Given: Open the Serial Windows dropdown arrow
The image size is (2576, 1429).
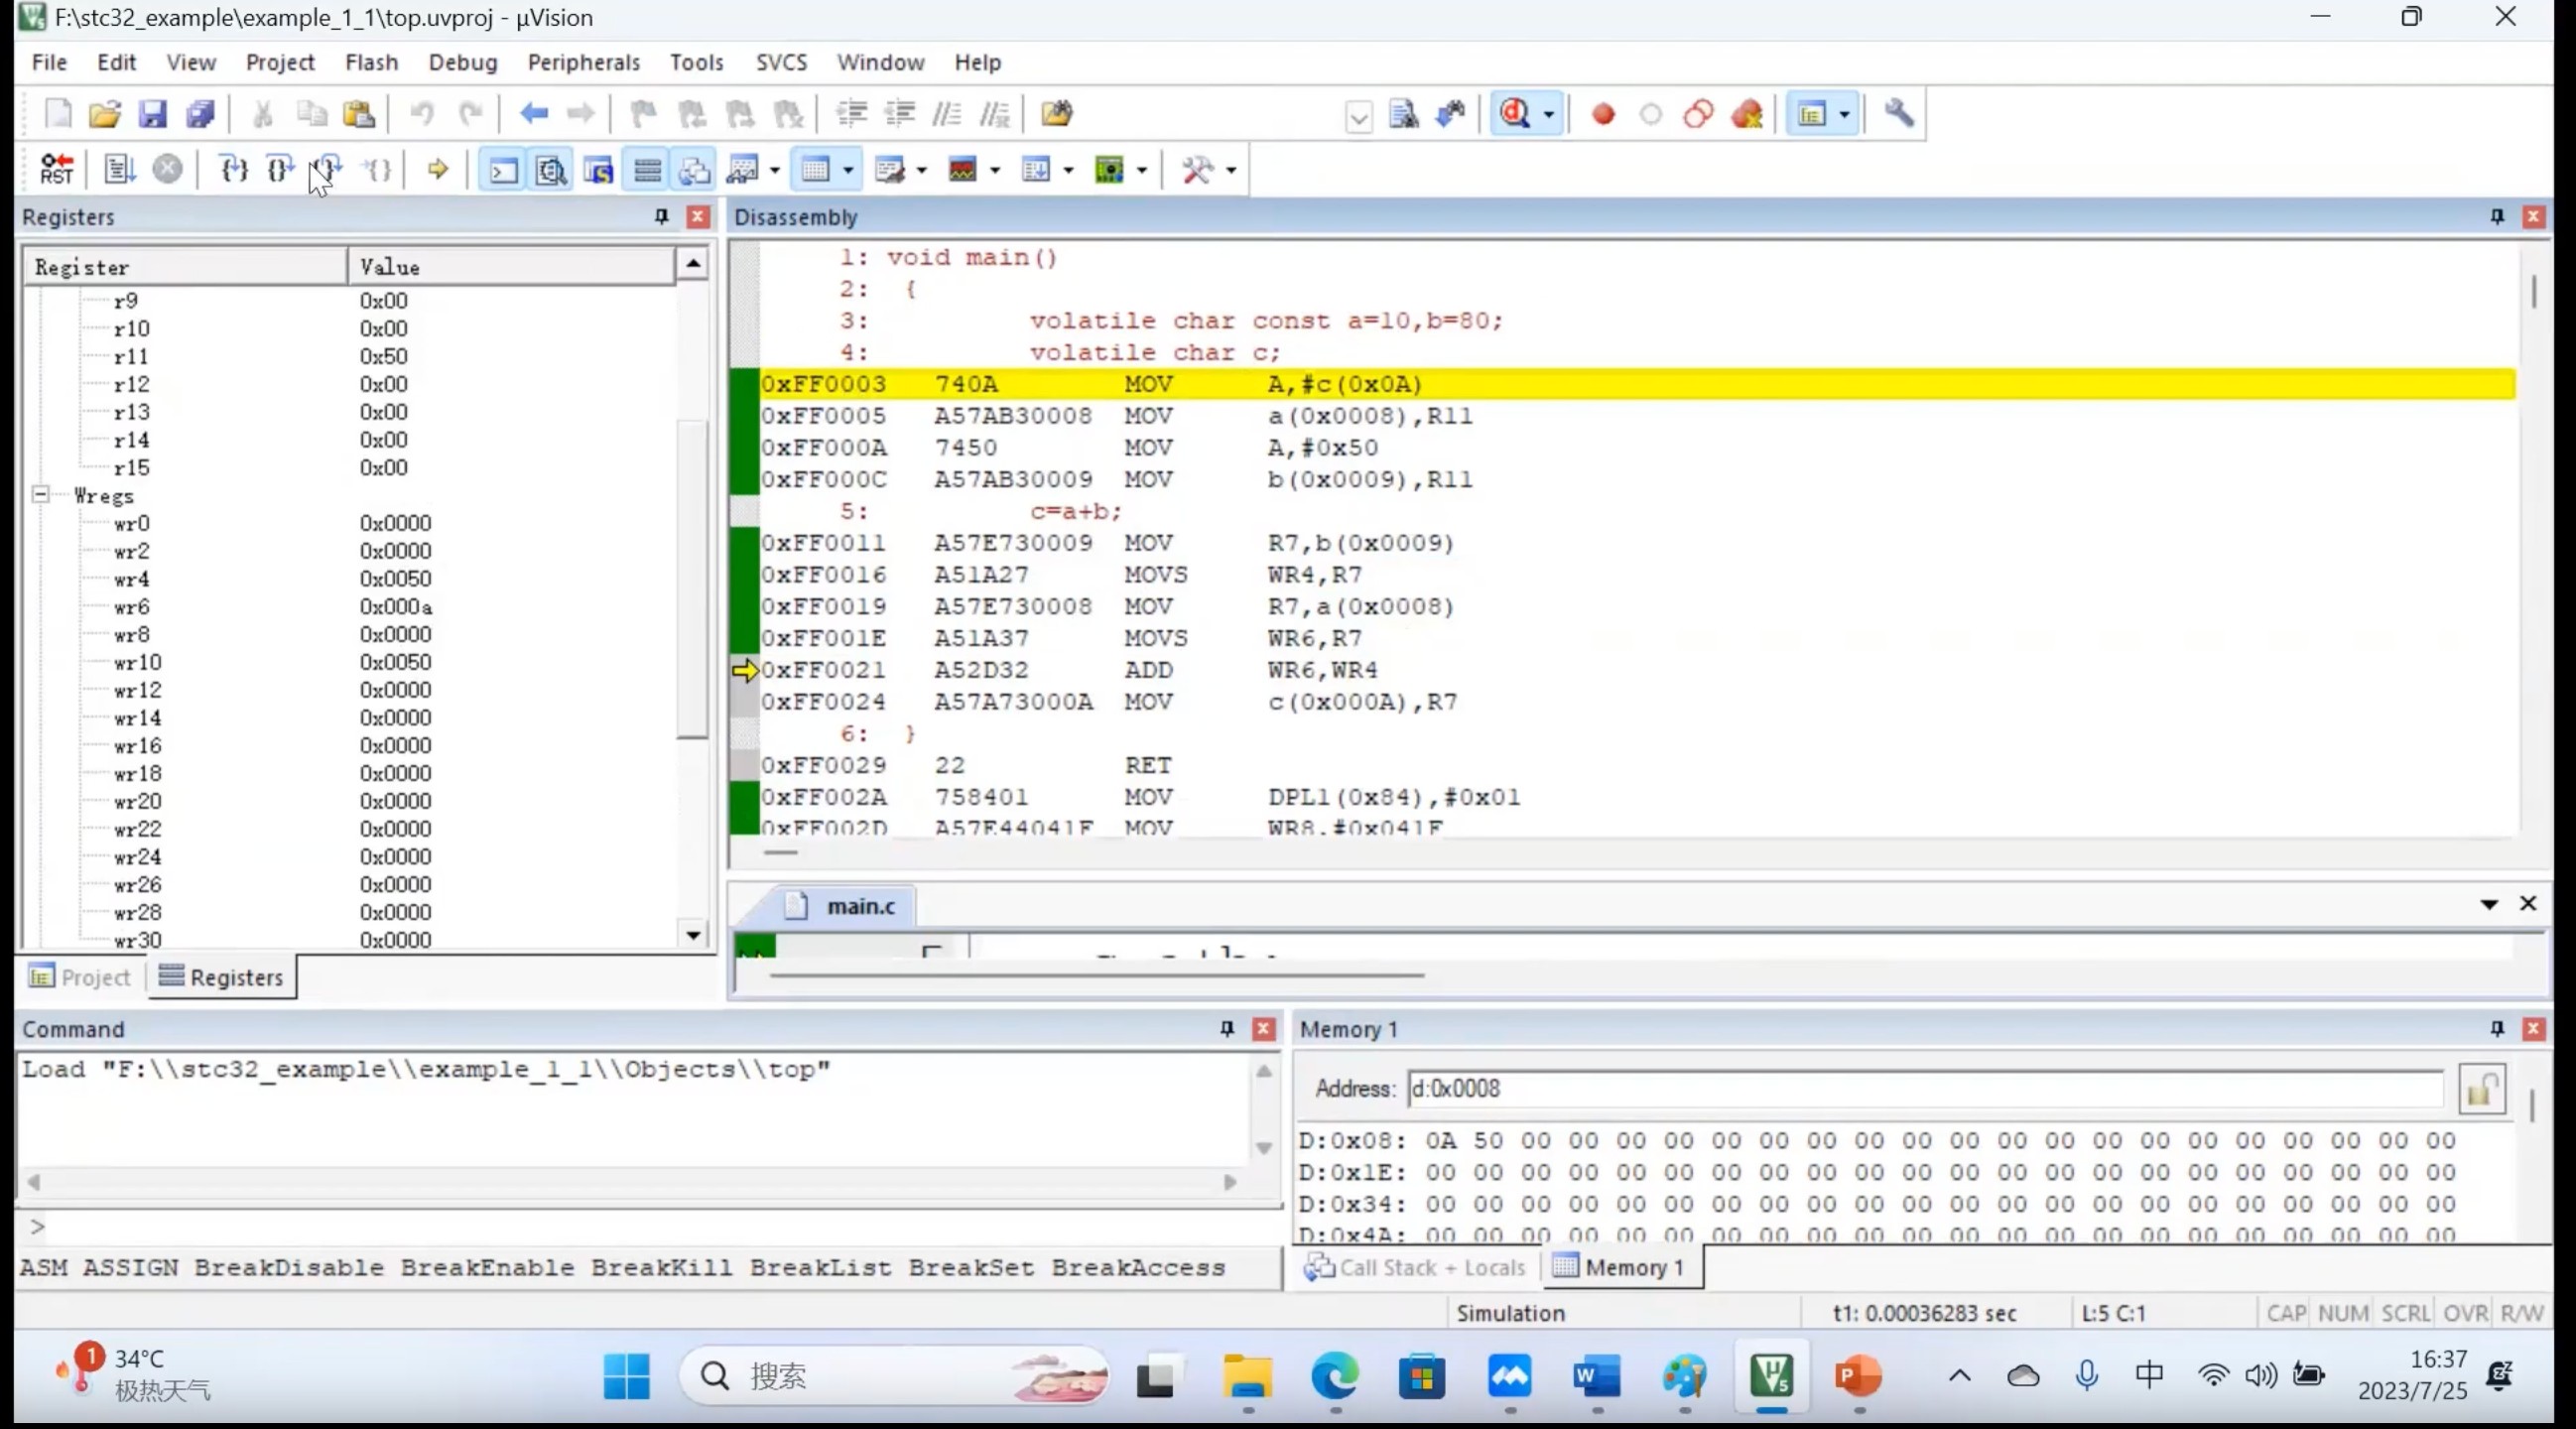Looking at the screenshot, I should 921,171.
